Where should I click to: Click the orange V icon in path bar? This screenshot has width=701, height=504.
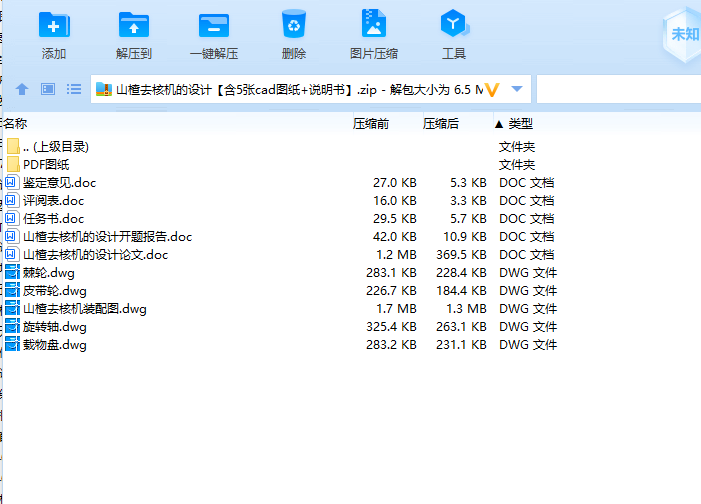492,90
